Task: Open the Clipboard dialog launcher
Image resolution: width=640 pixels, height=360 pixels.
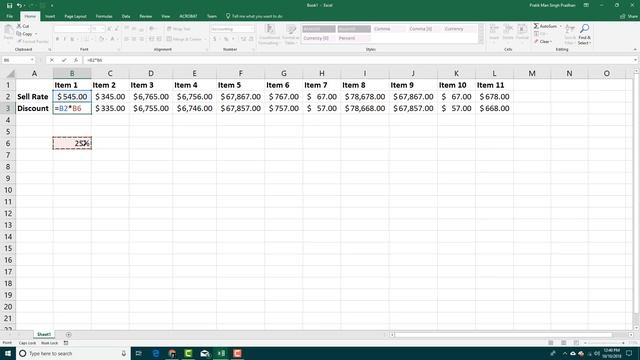Action: (x=50, y=50)
